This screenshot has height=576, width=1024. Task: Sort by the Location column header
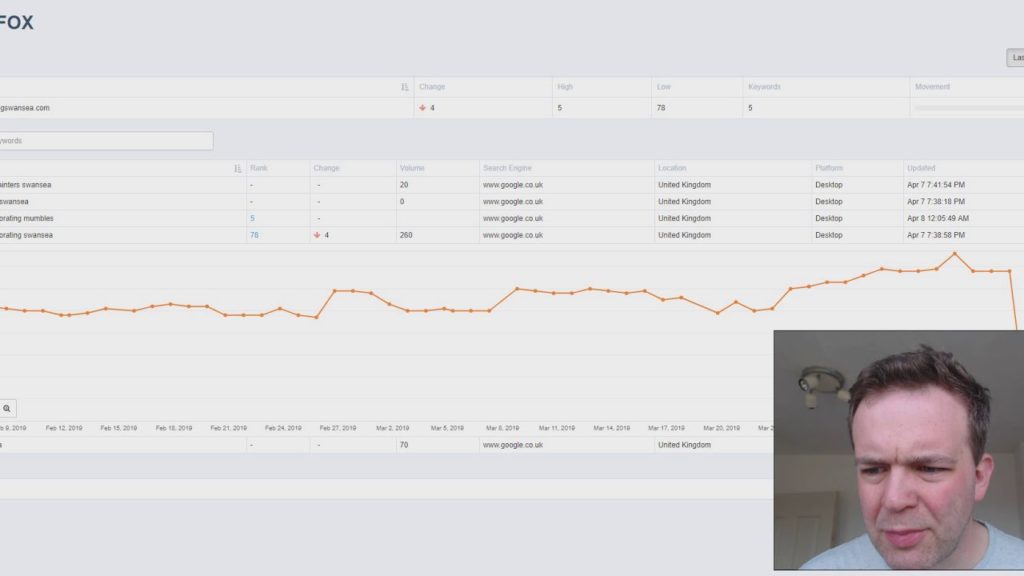672,168
